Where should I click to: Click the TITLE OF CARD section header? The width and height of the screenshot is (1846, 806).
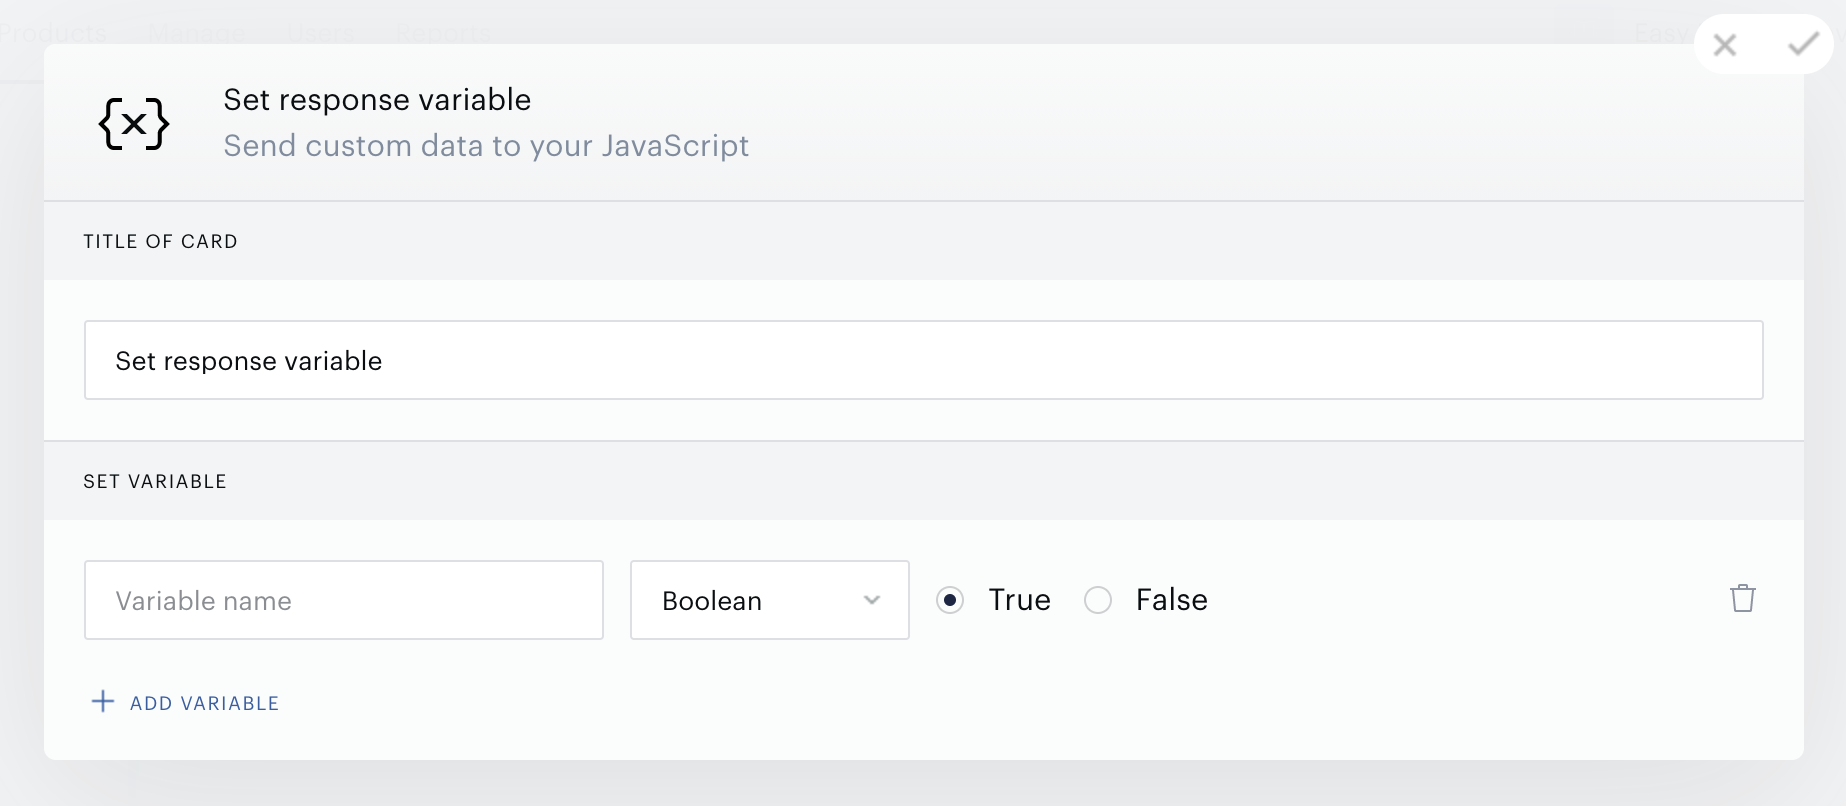(161, 241)
